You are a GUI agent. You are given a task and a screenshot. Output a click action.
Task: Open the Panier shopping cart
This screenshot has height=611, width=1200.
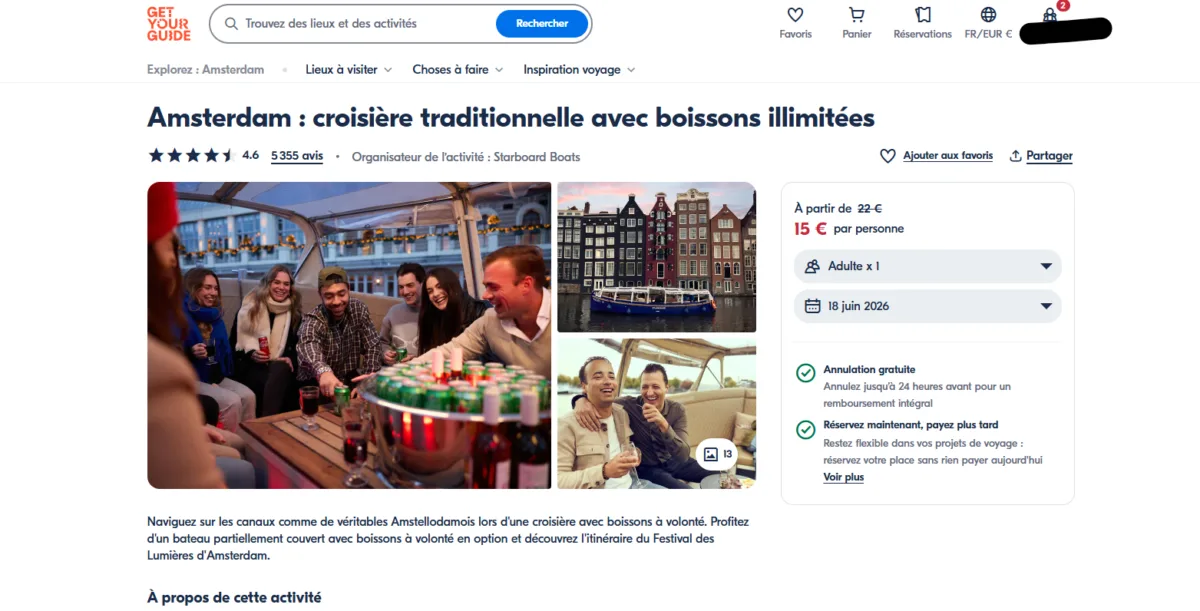[x=857, y=15]
